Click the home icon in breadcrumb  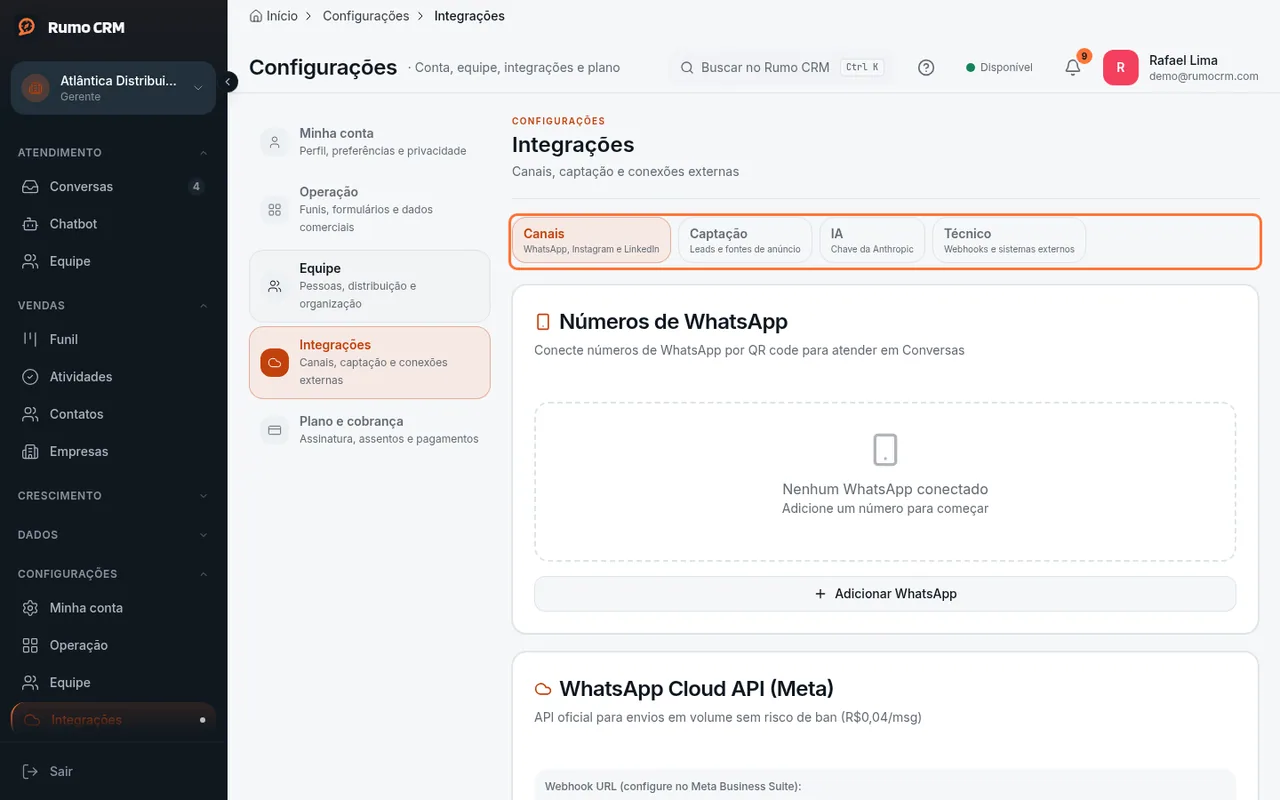256,16
